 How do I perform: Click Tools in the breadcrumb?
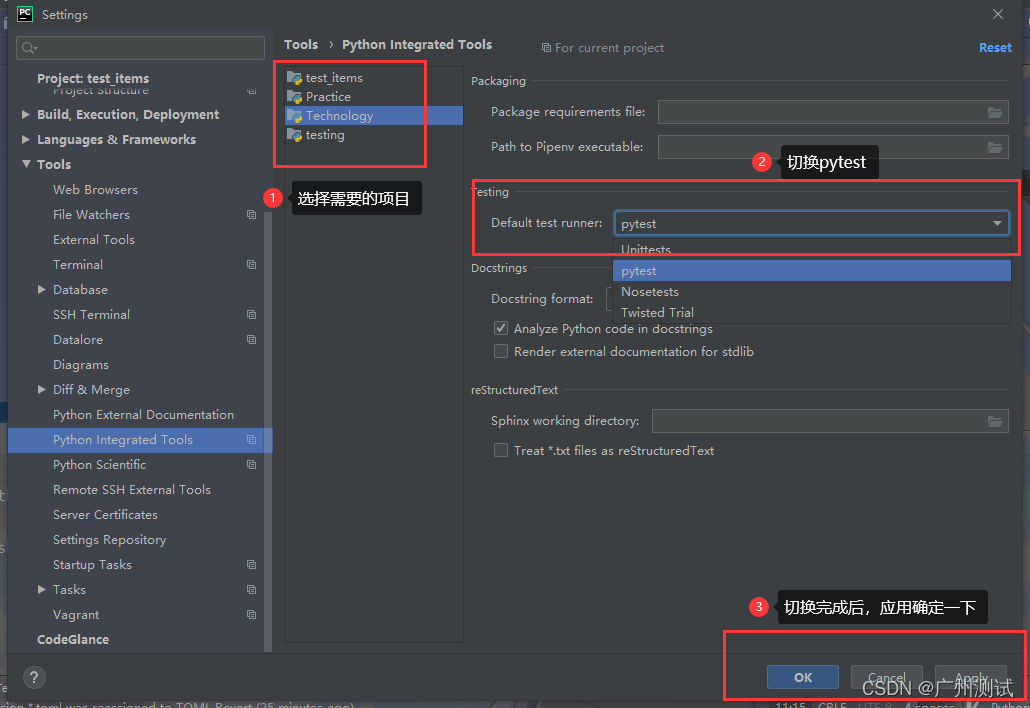point(301,45)
